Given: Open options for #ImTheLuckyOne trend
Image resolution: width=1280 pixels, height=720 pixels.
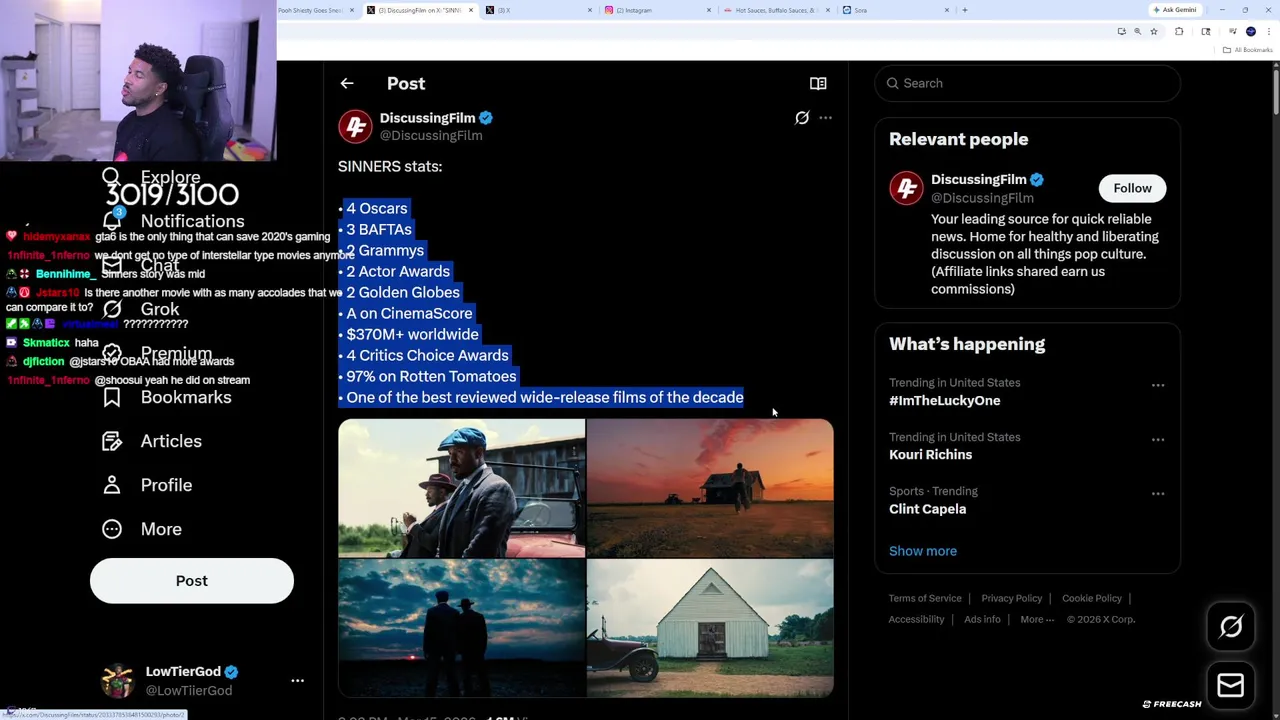Looking at the screenshot, I should [1158, 385].
